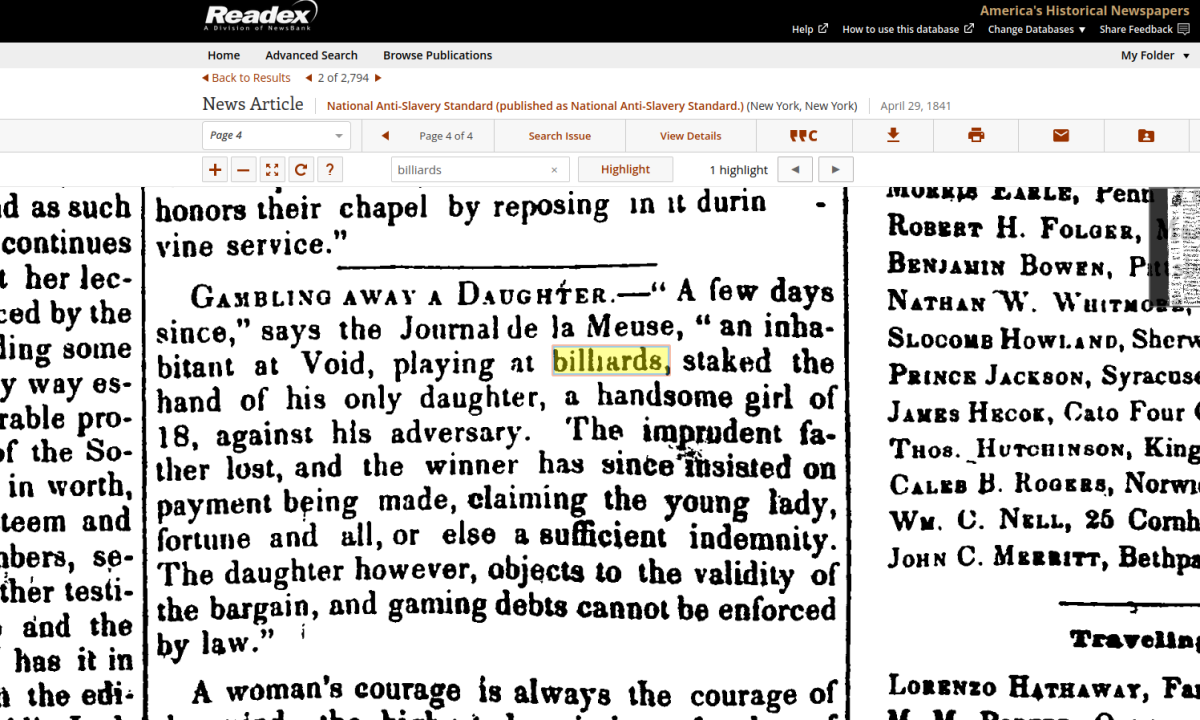Download the article page
This screenshot has height=720, width=1200.
click(893, 136)
